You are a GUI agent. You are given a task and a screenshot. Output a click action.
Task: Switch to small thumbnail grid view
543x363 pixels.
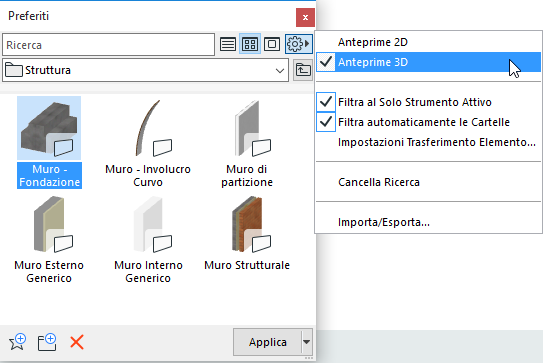250,44
